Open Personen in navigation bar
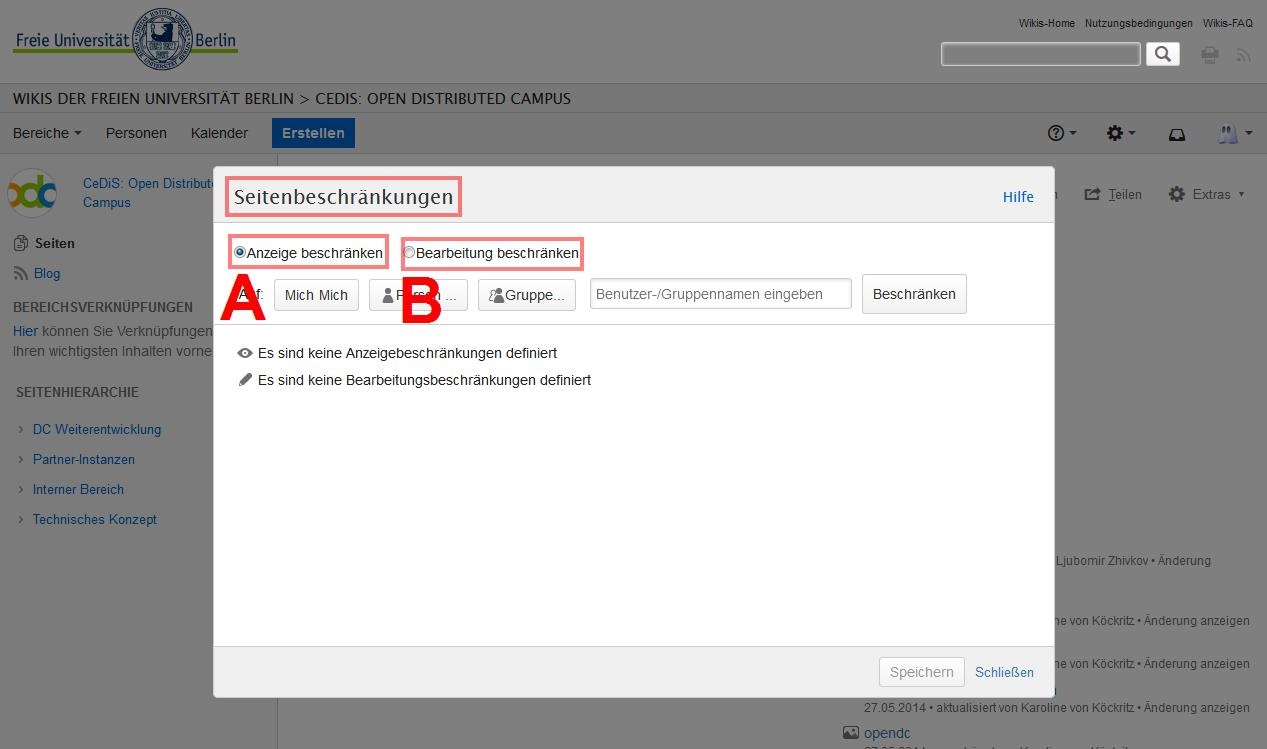The width and height of the screenshot is (1267, 749). tap(136, 133)
